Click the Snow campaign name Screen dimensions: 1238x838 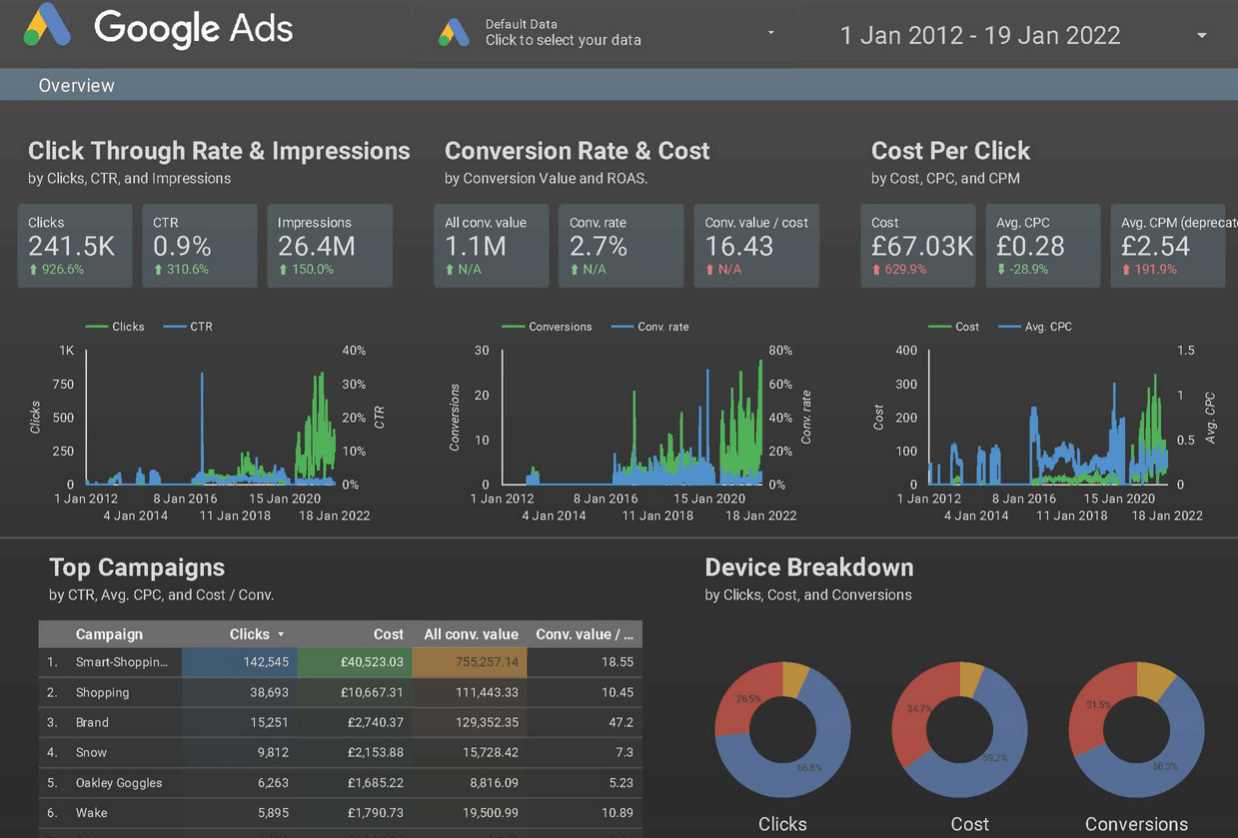91,752
